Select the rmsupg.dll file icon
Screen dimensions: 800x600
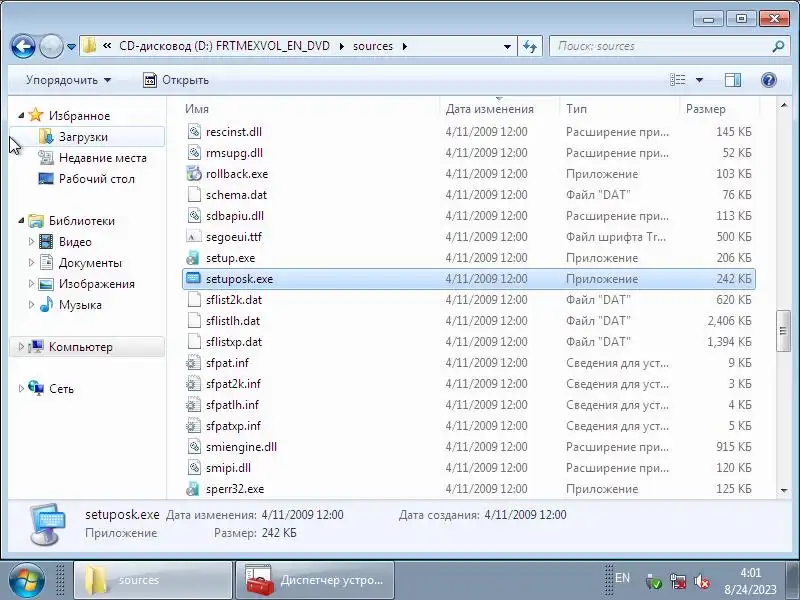coord(194,153)
